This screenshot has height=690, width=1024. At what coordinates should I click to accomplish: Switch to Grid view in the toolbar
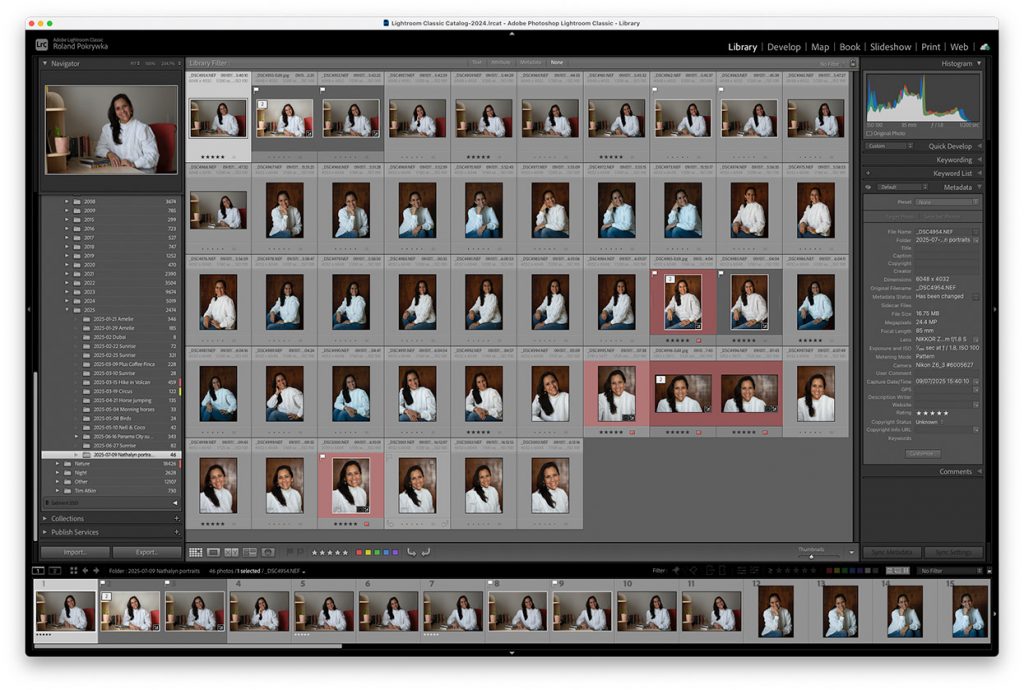(x=196, y=552)
